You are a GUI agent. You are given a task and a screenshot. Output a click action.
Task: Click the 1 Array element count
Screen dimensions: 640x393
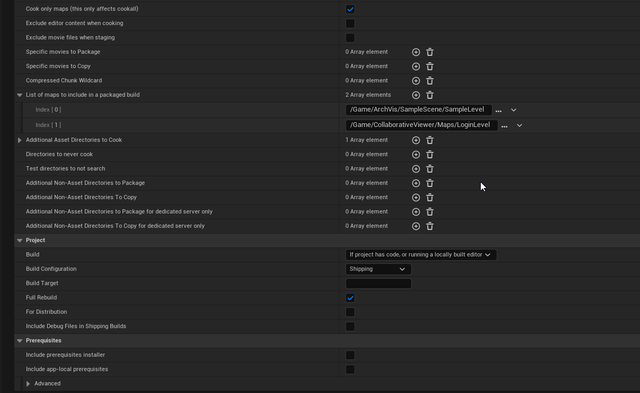pyautogui.click(x=367, y=140)
